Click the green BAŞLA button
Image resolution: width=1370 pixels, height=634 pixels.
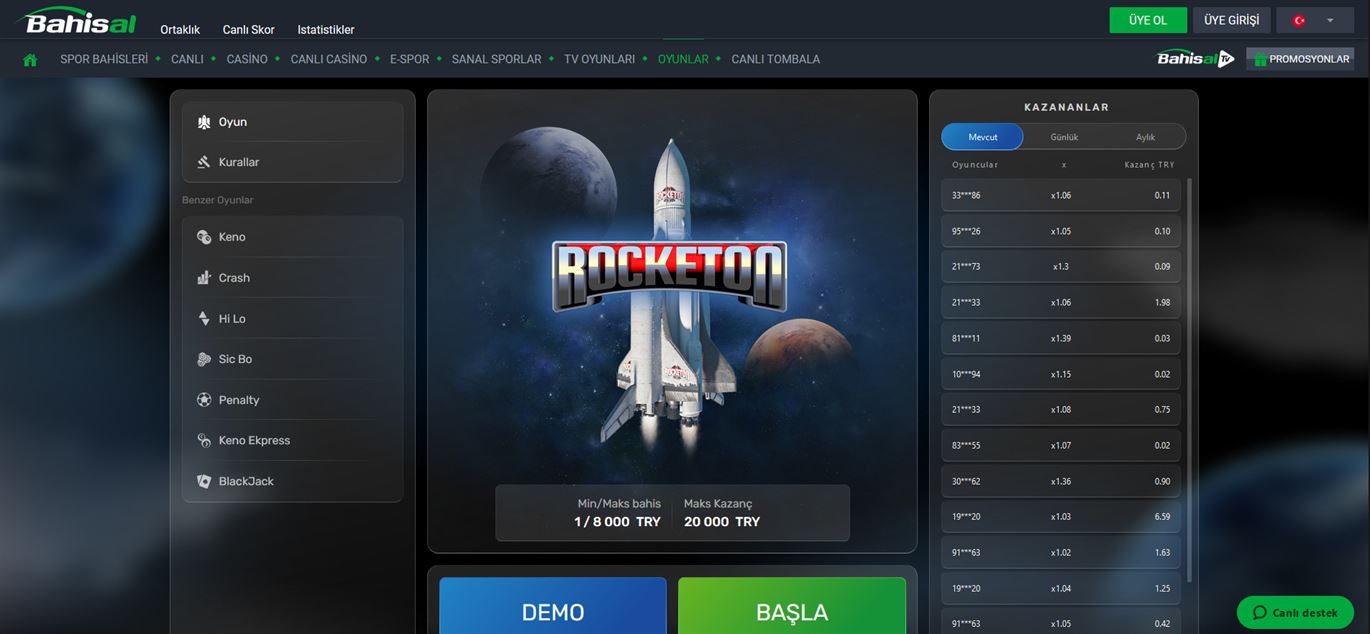pos(792,606)
